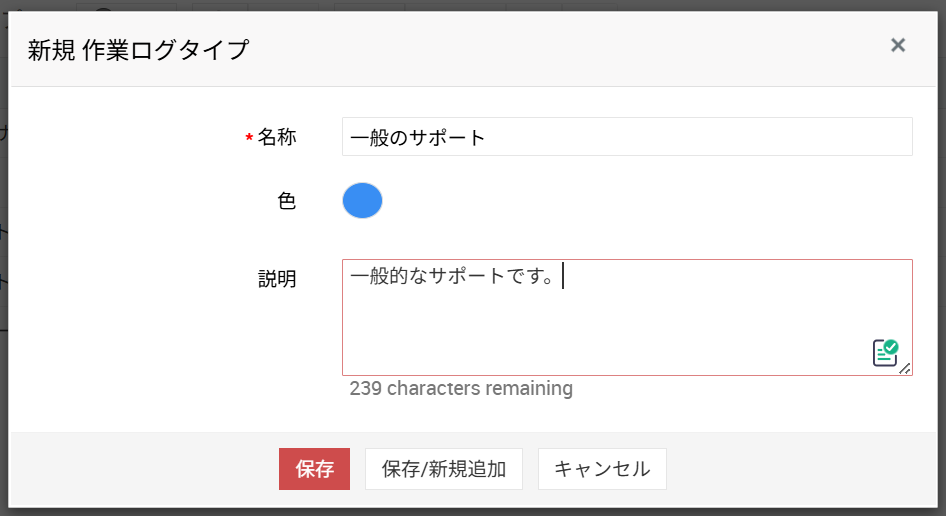946x516 pixels.
Task: Click the red required asterisk marker
Action: click(249, 139)
